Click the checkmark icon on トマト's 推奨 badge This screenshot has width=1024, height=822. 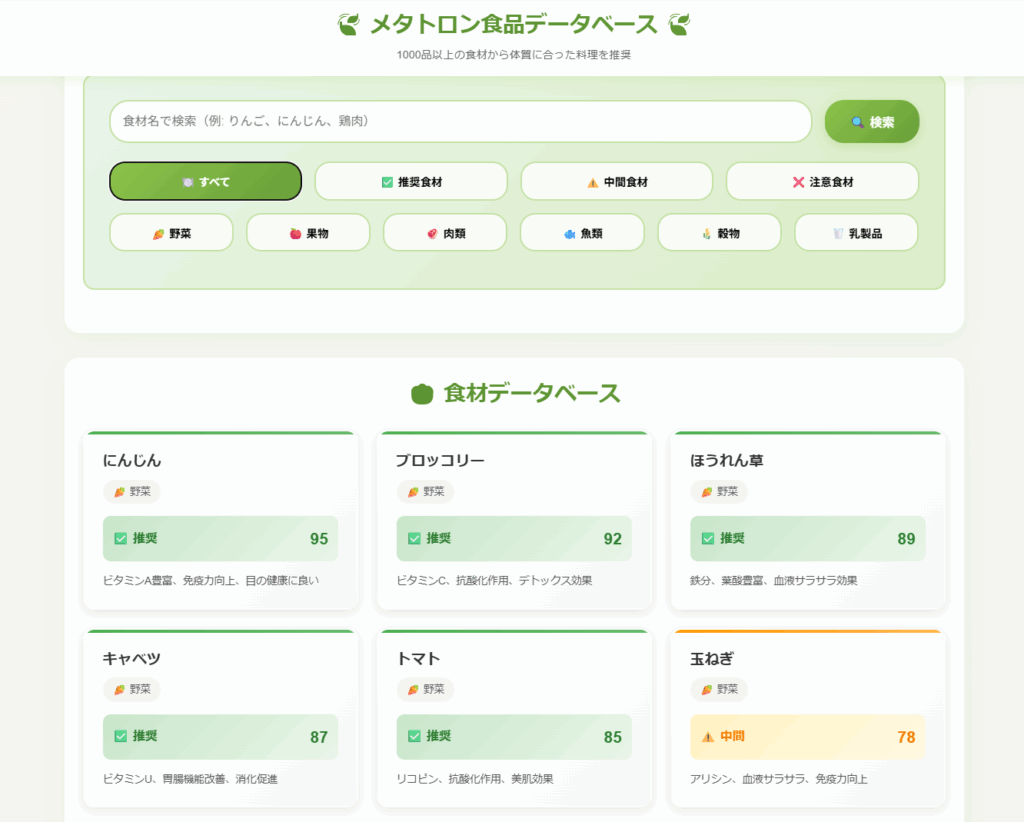click(x=414, y=737)
